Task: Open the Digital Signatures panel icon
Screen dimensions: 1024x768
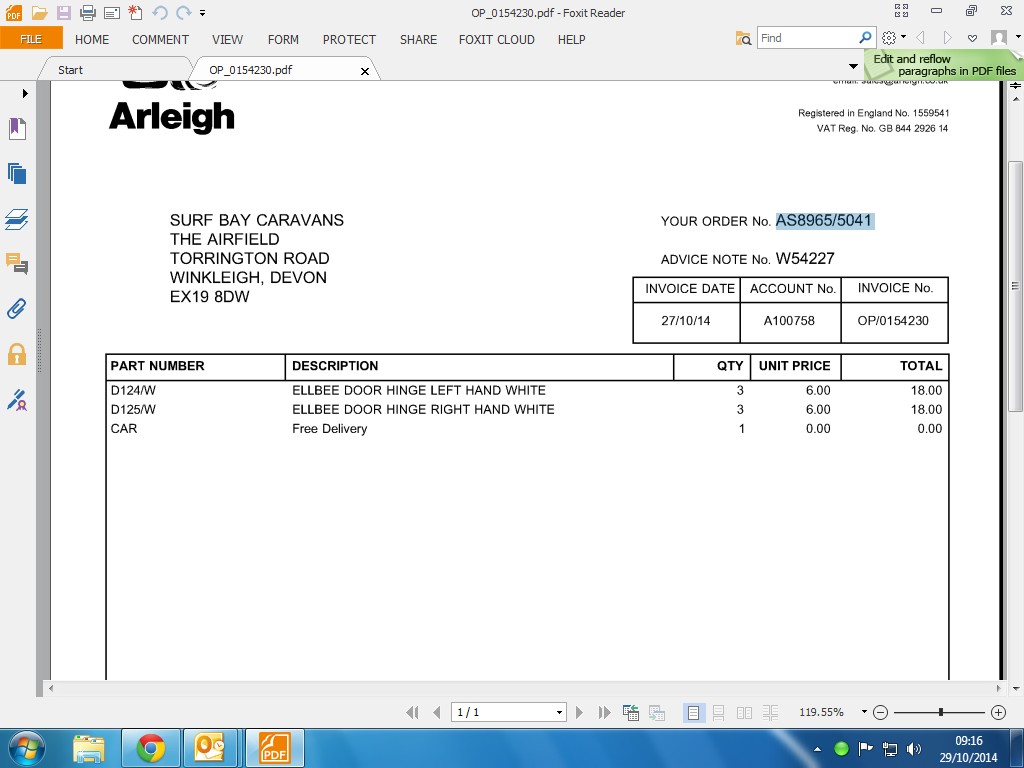Action: [17, 399]
